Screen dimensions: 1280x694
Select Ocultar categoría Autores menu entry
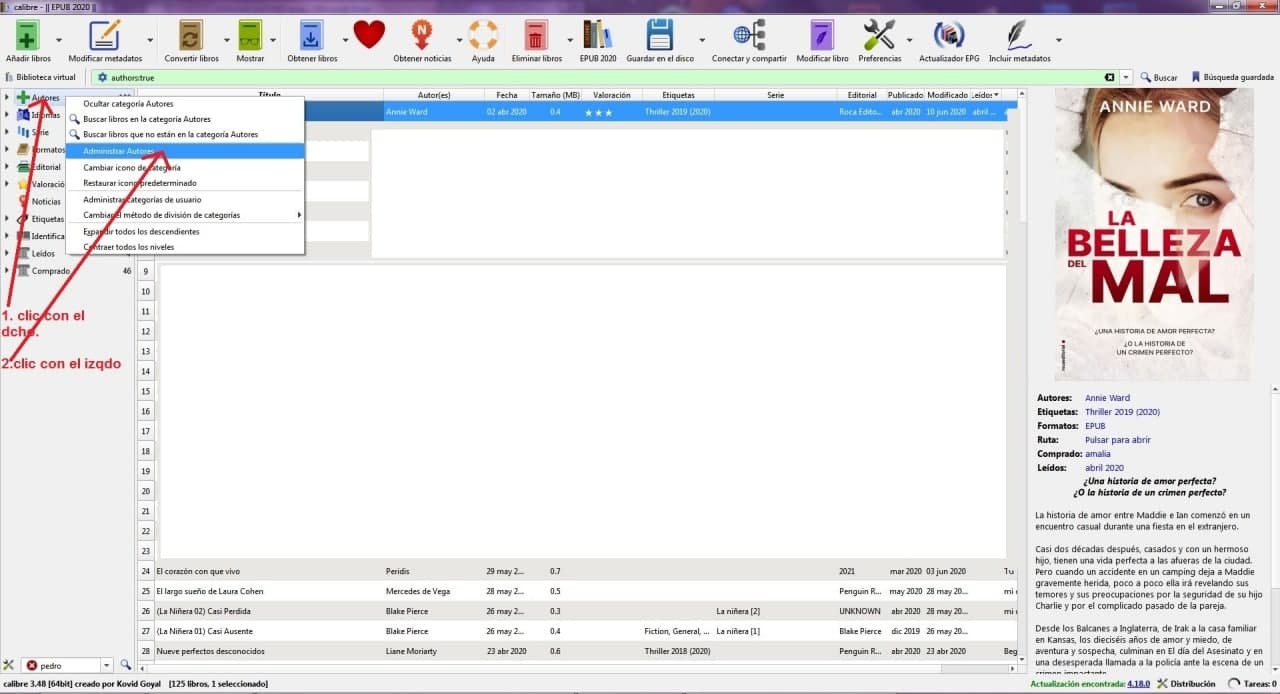click(x=185, y=104)
